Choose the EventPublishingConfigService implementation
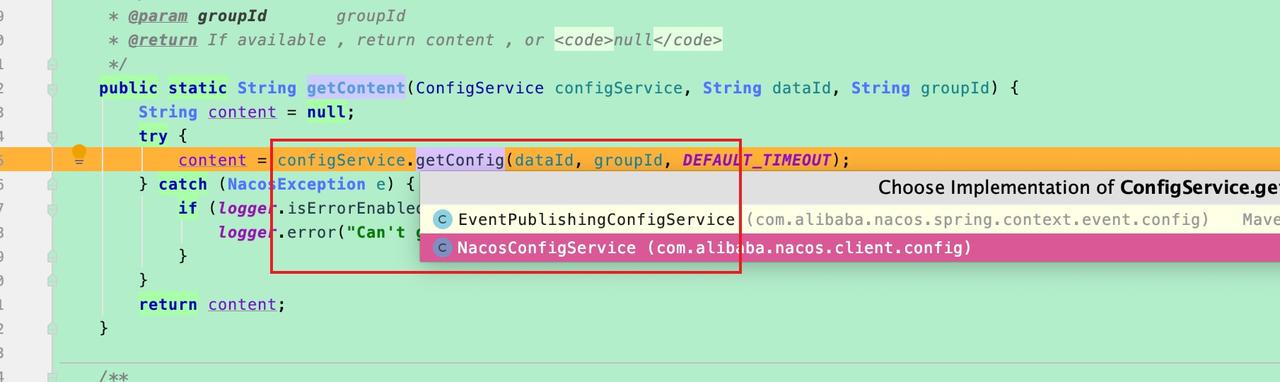This screenshot has width=1280, height=382. [850, 219]
